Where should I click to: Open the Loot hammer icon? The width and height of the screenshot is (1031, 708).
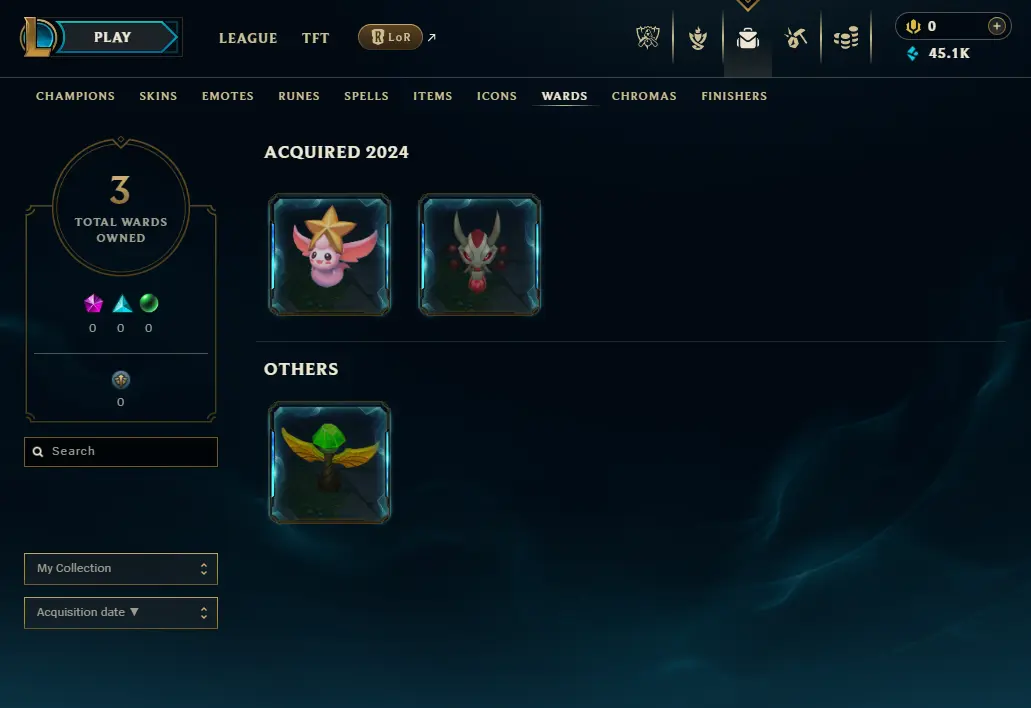tap(796, 38)
